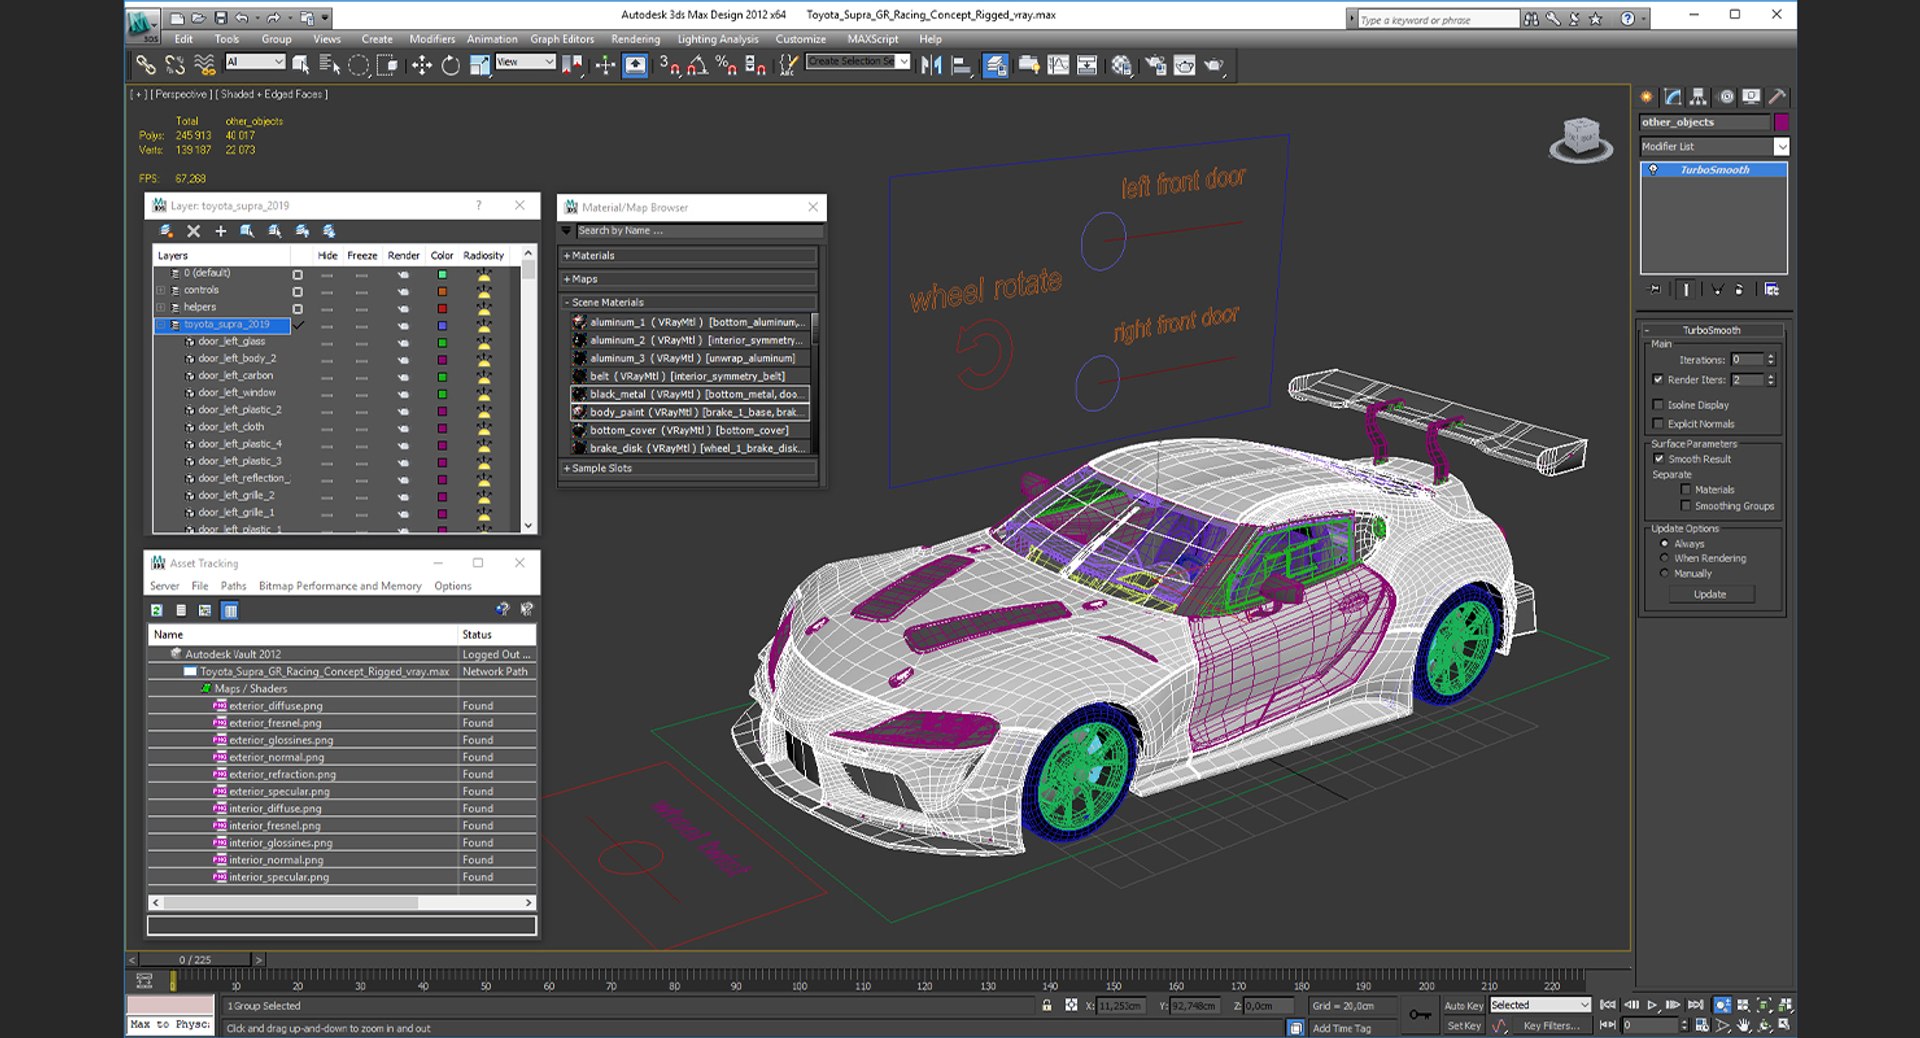Go to the End frame
1920x1038 pixels.
[1696, 1005]
